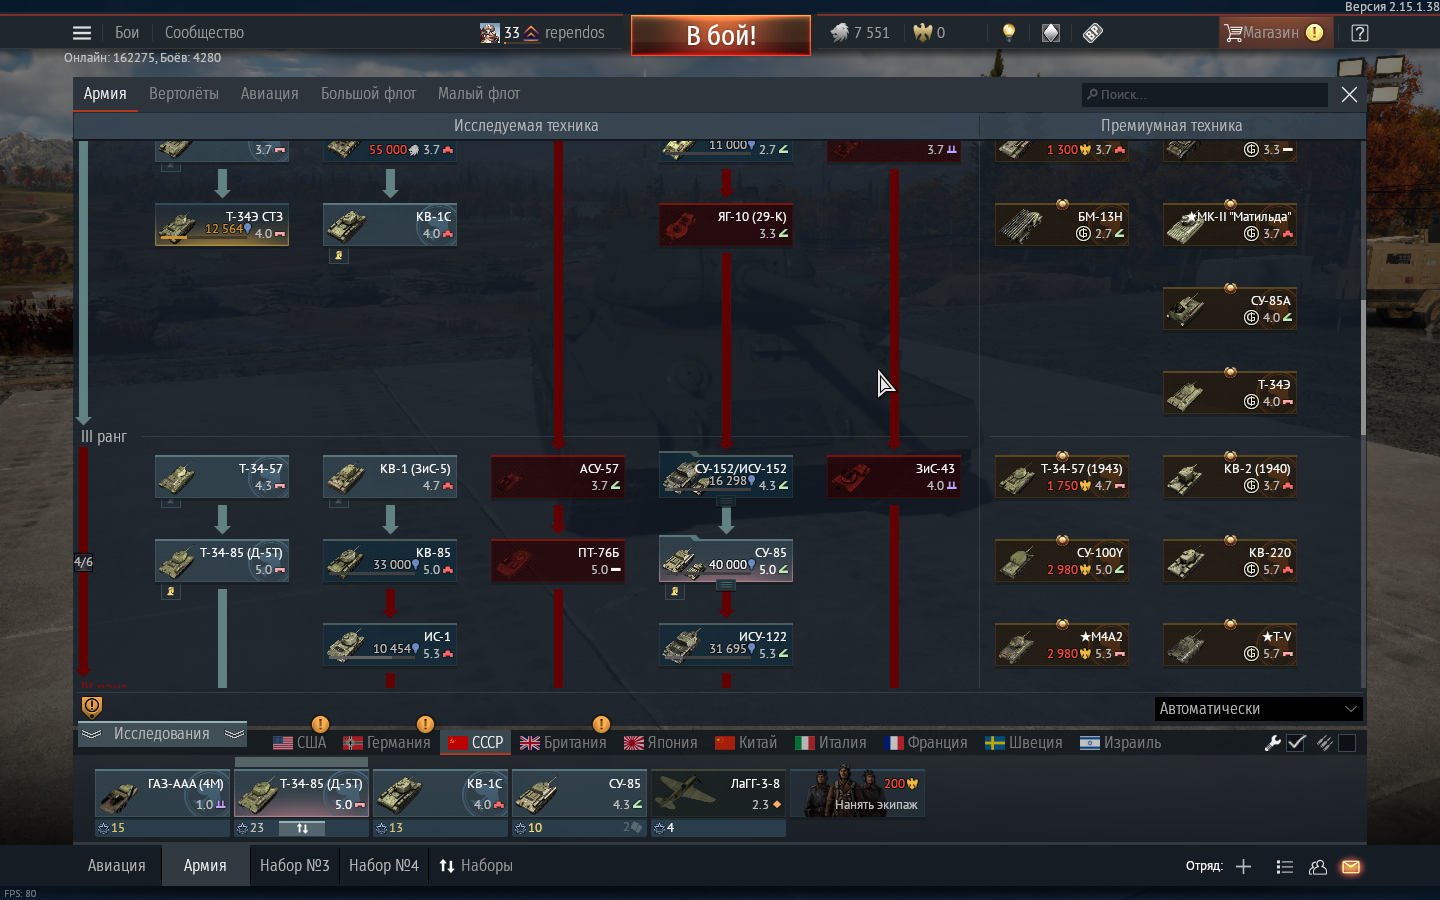
Task: Collapse the Исследования panel
Action: pos(162,734)
